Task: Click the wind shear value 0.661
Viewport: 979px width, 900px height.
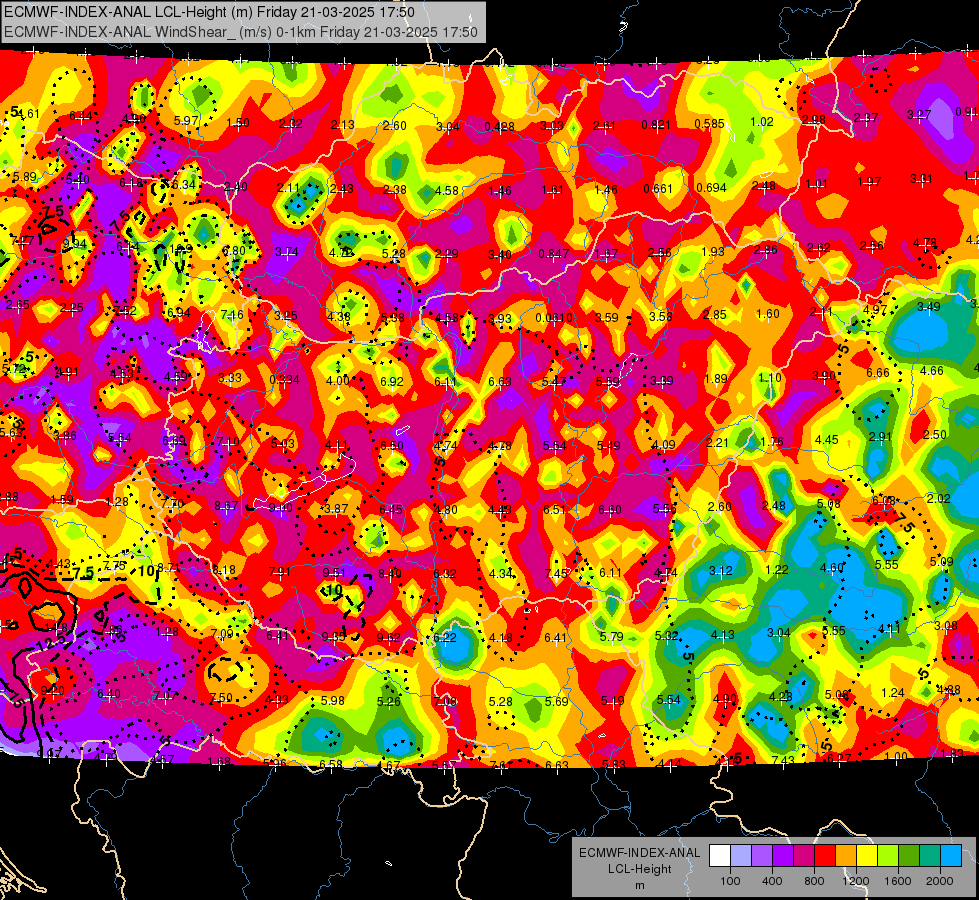Action: [x=658, y=189]
